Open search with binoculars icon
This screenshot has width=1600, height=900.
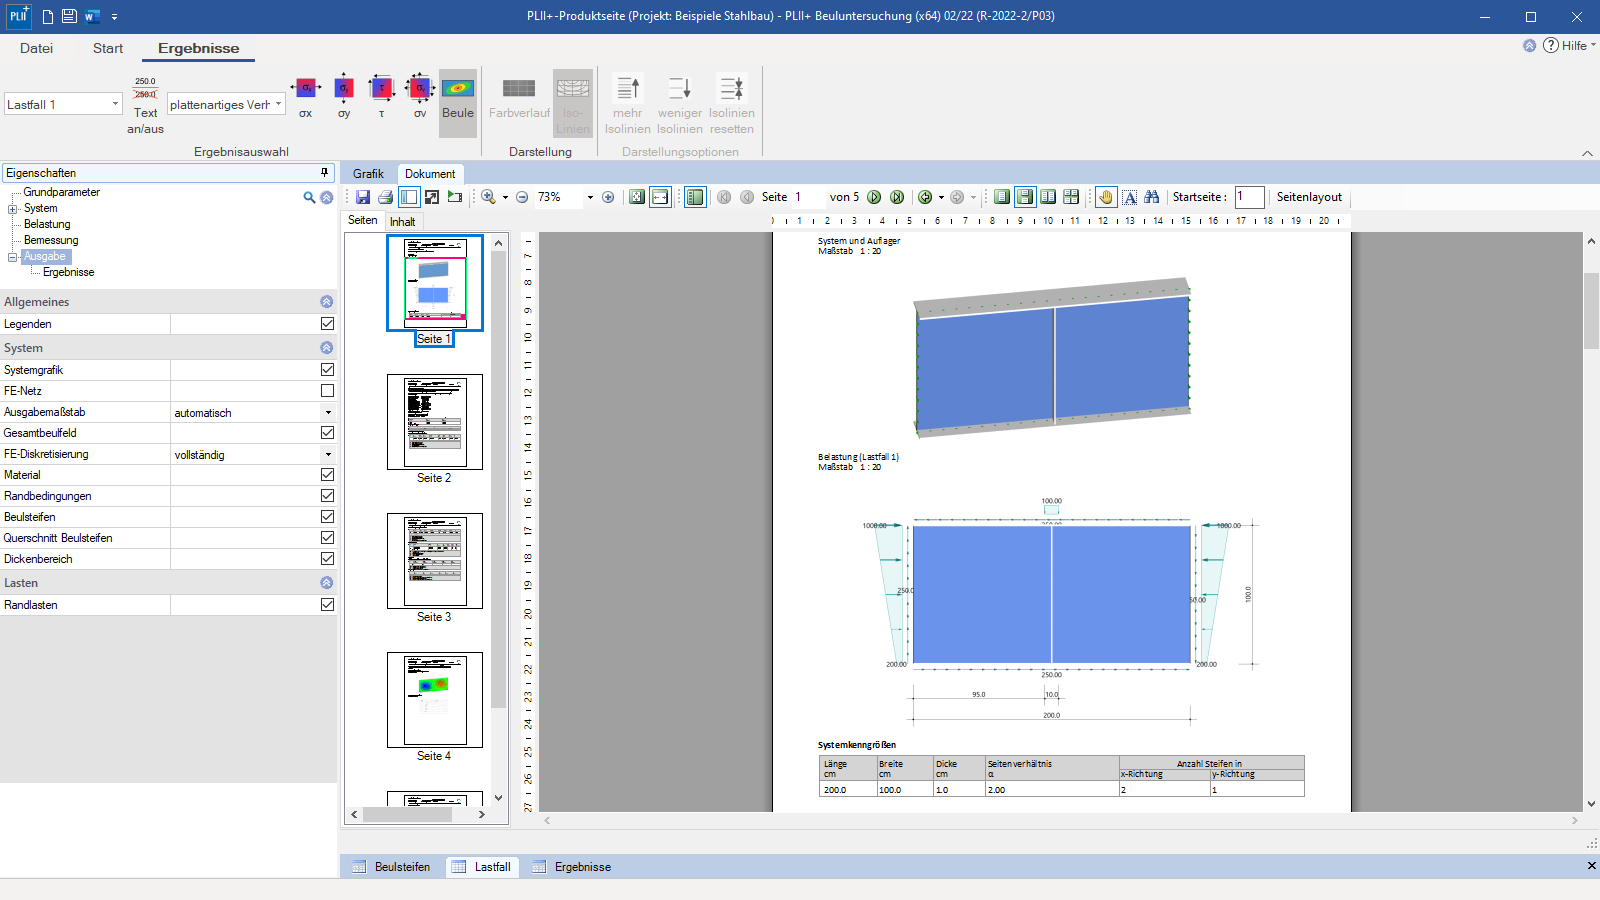1152,197
